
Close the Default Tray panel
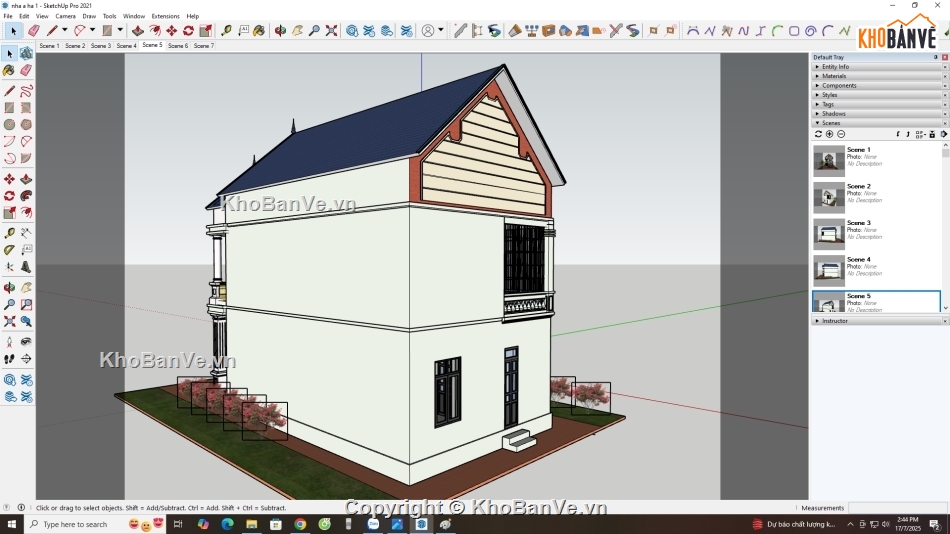click(945, 57)
